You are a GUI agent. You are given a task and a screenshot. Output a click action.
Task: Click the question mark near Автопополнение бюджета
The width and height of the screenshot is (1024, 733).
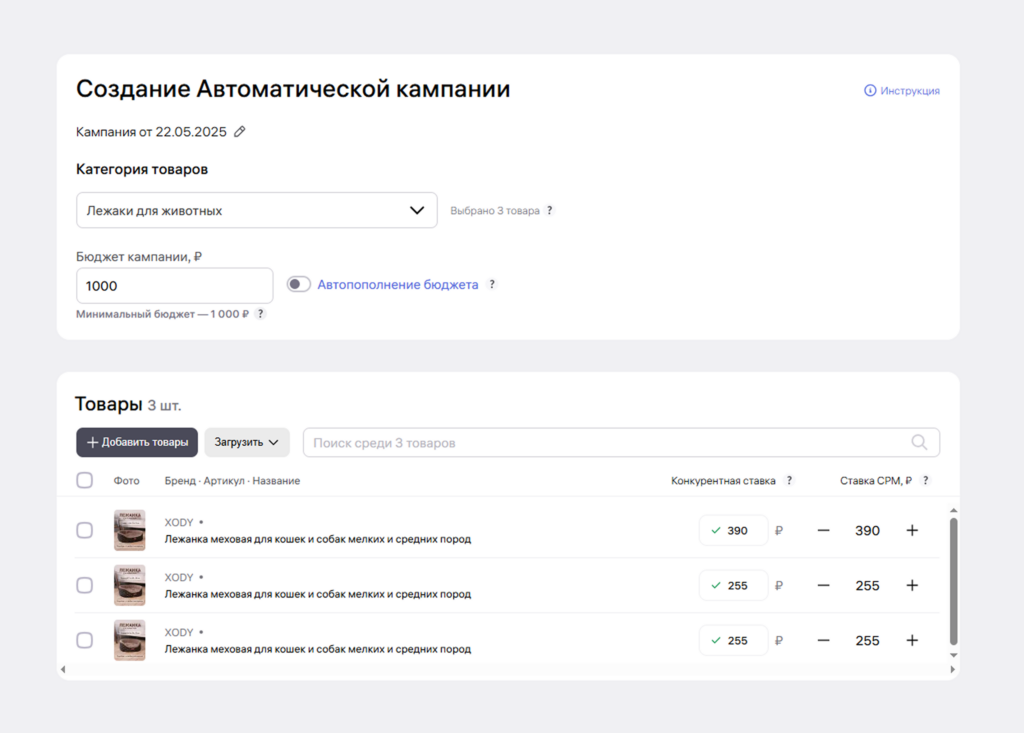(x=491, y=285)
